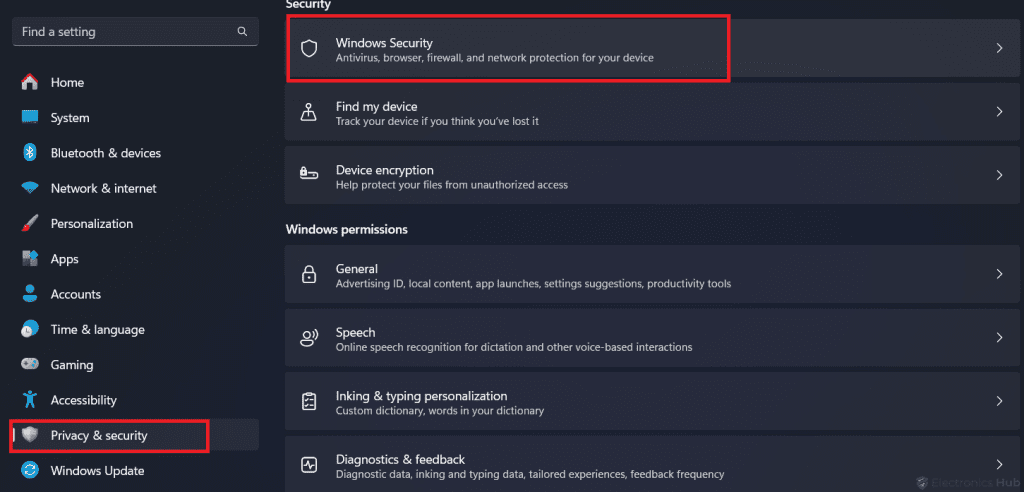
Task: Click the Inking & typing clipboard icon
Action: tap(309, 401)
